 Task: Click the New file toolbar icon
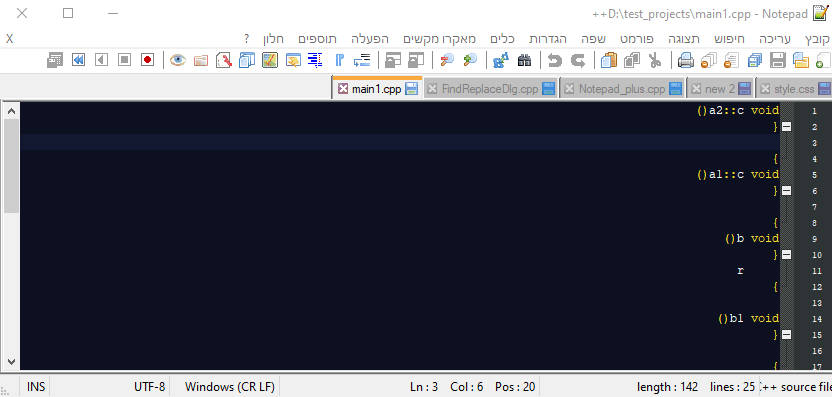[x=824, y=60]
